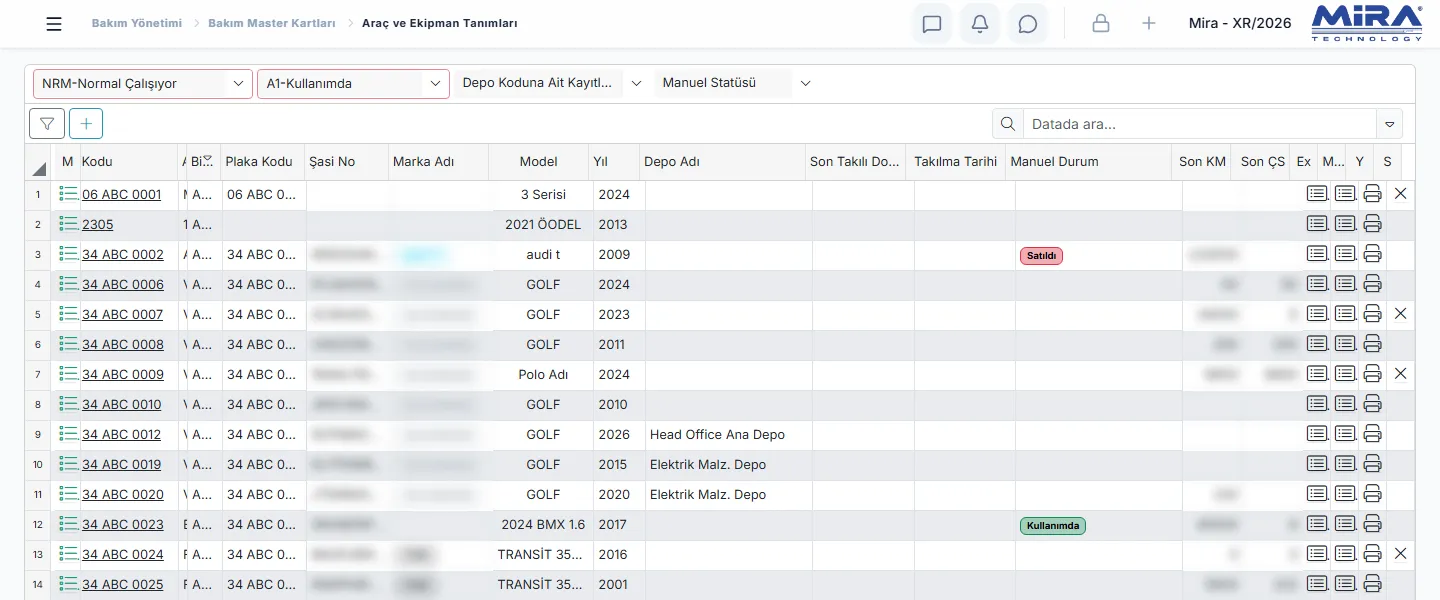Click the X icon on 34 ABC 0024 row

coord(1401,554)
